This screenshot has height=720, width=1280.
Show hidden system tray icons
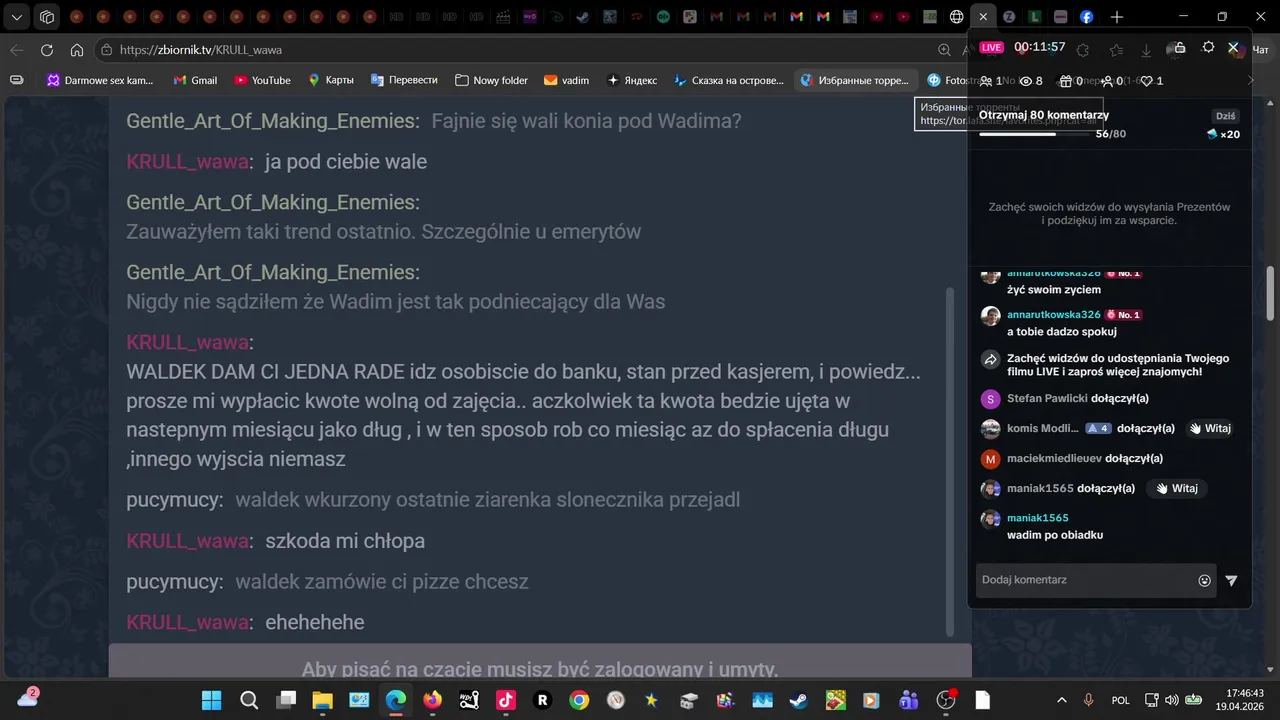point(1061,700)
